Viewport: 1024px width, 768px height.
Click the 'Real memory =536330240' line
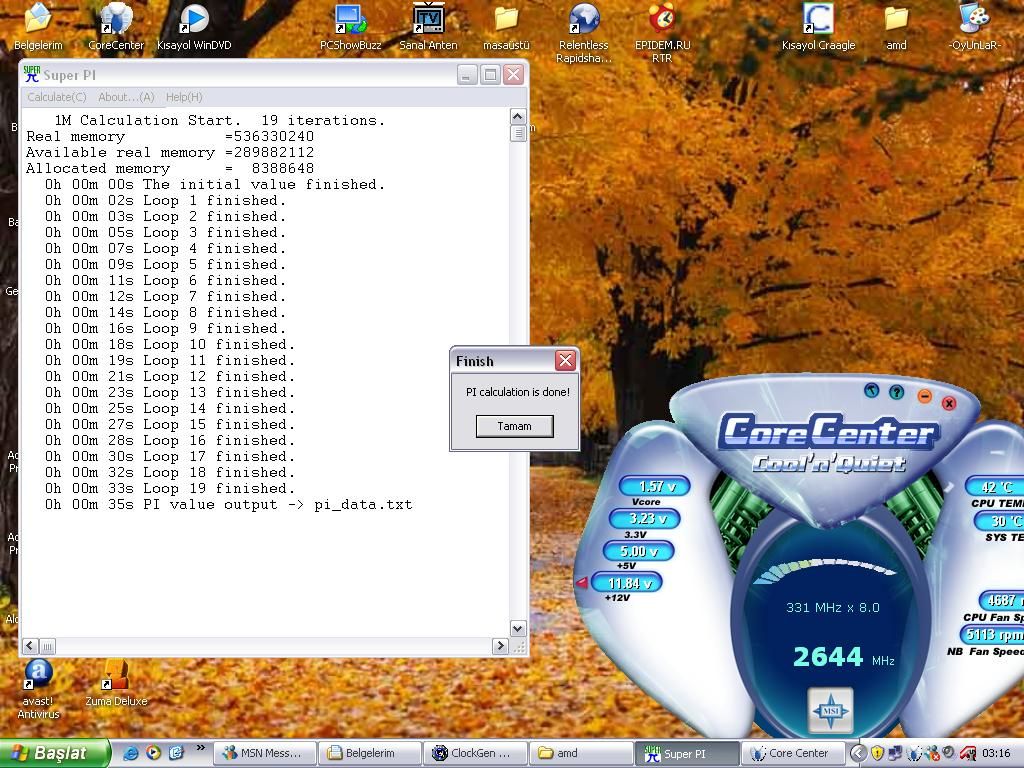pyautogui.click(x=170, y=136)
